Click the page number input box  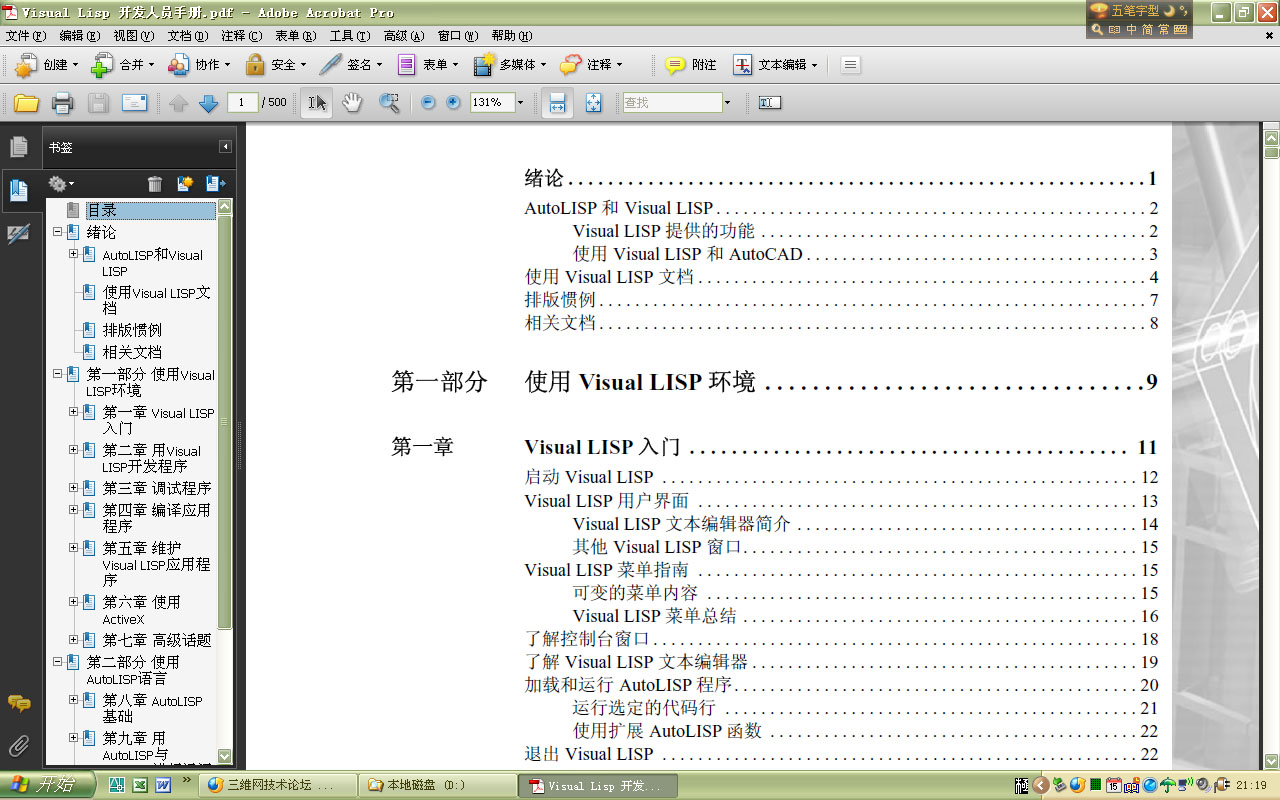243,102
